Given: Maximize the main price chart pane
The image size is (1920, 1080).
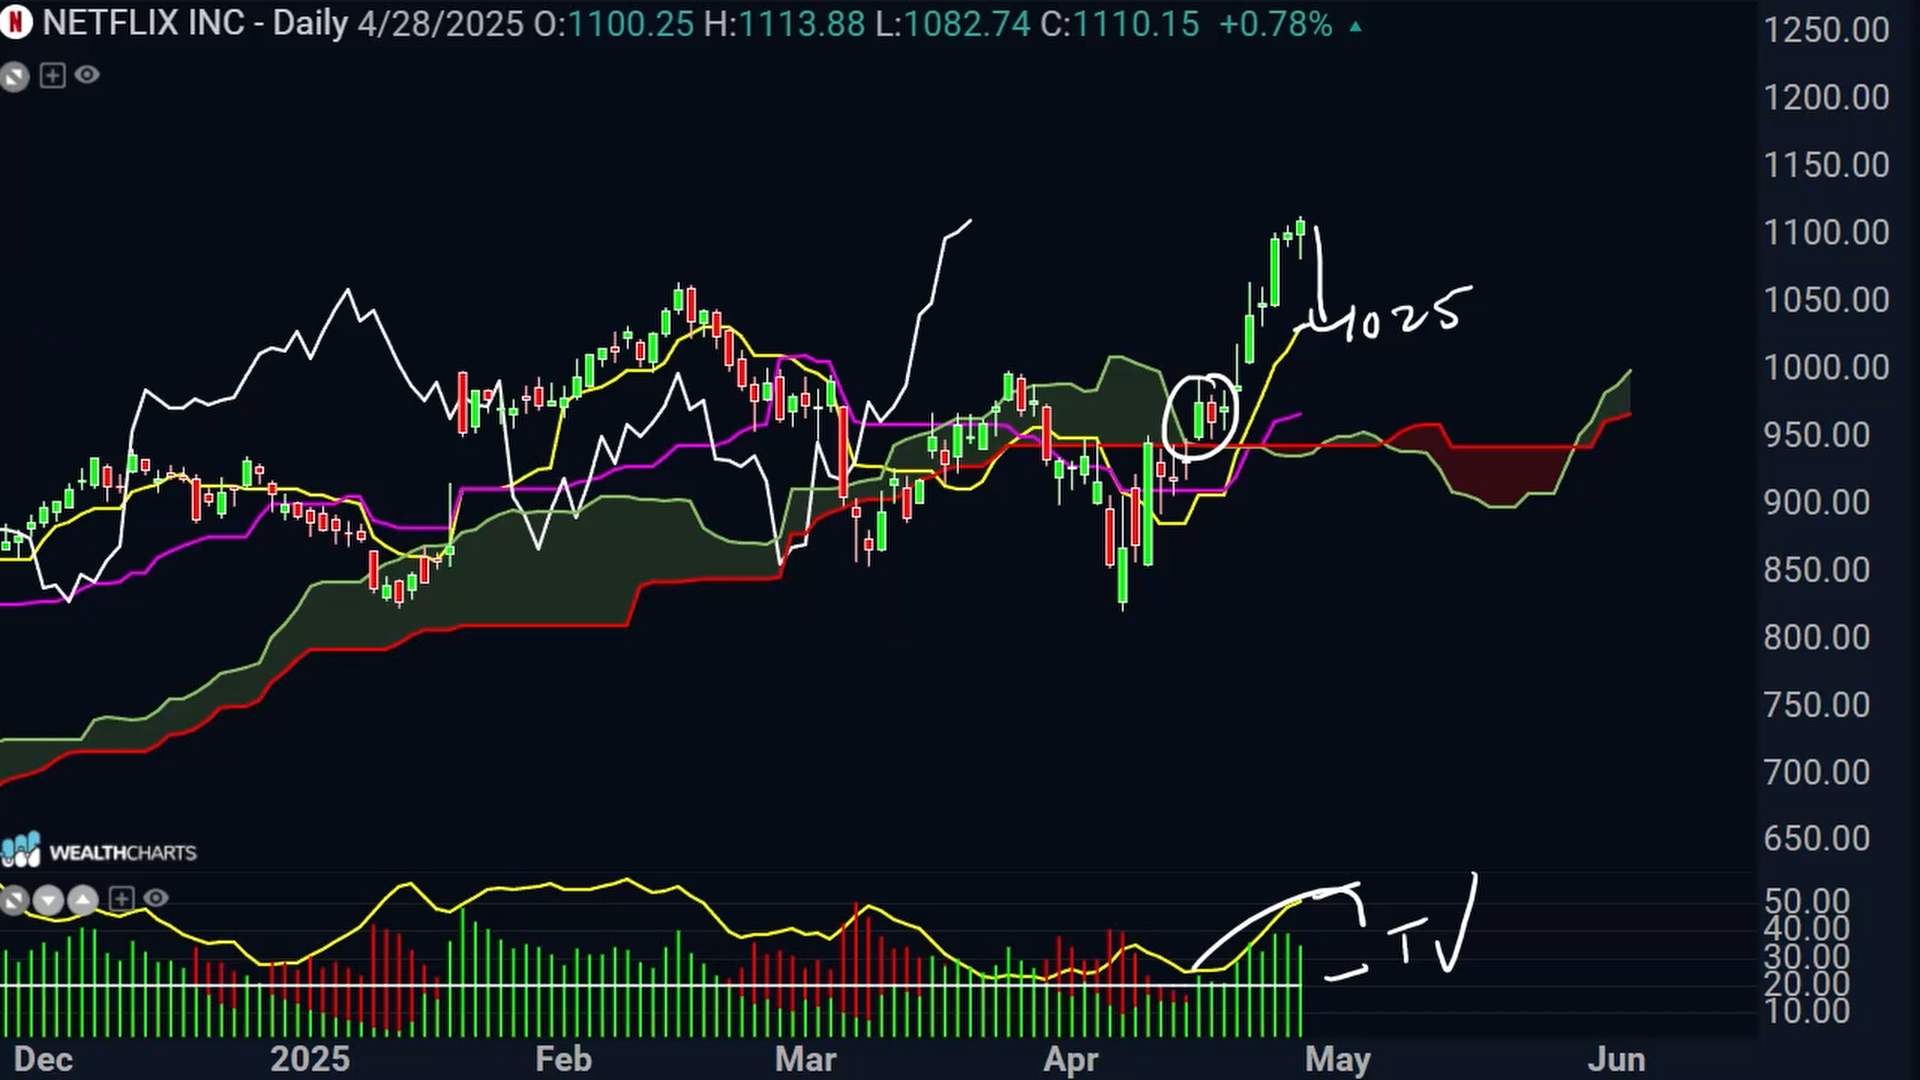Looking at the screenshot, I should (x=14, y=76).
